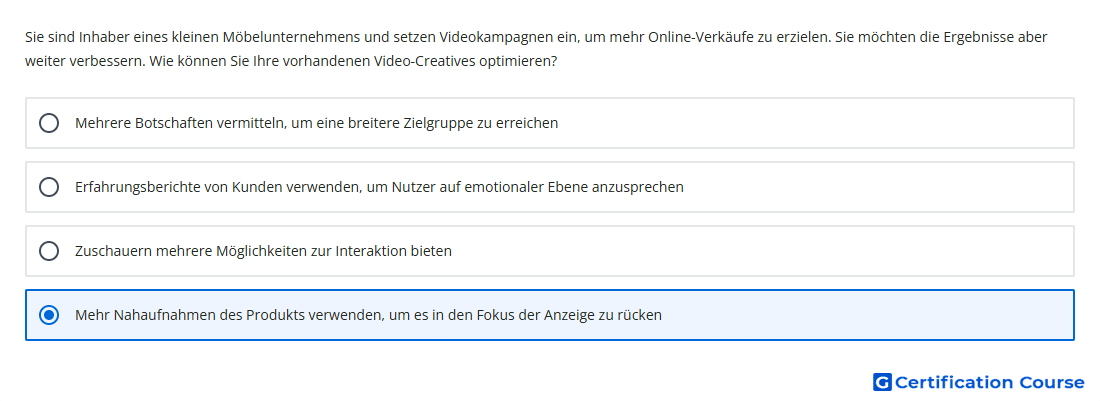Click empty area of the first answer box

(814, 123)
